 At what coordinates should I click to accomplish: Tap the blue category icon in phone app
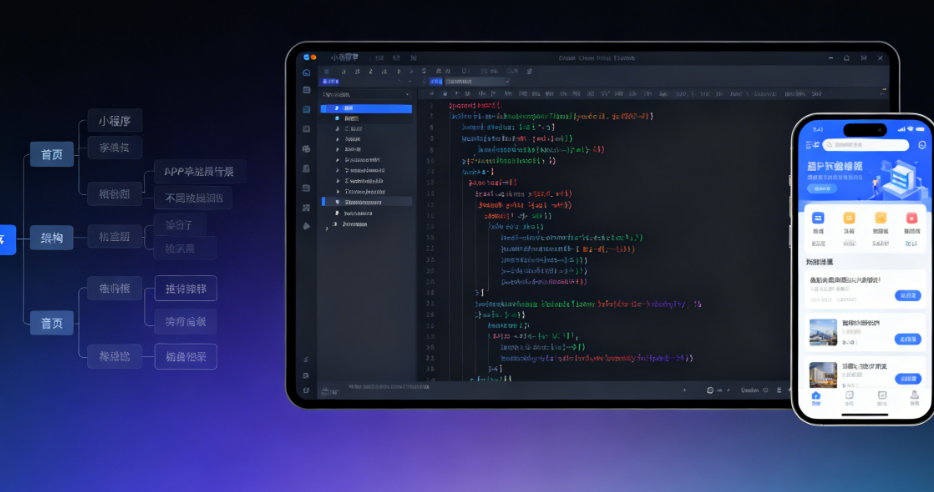pyautogui.click(x=818, y=218)
